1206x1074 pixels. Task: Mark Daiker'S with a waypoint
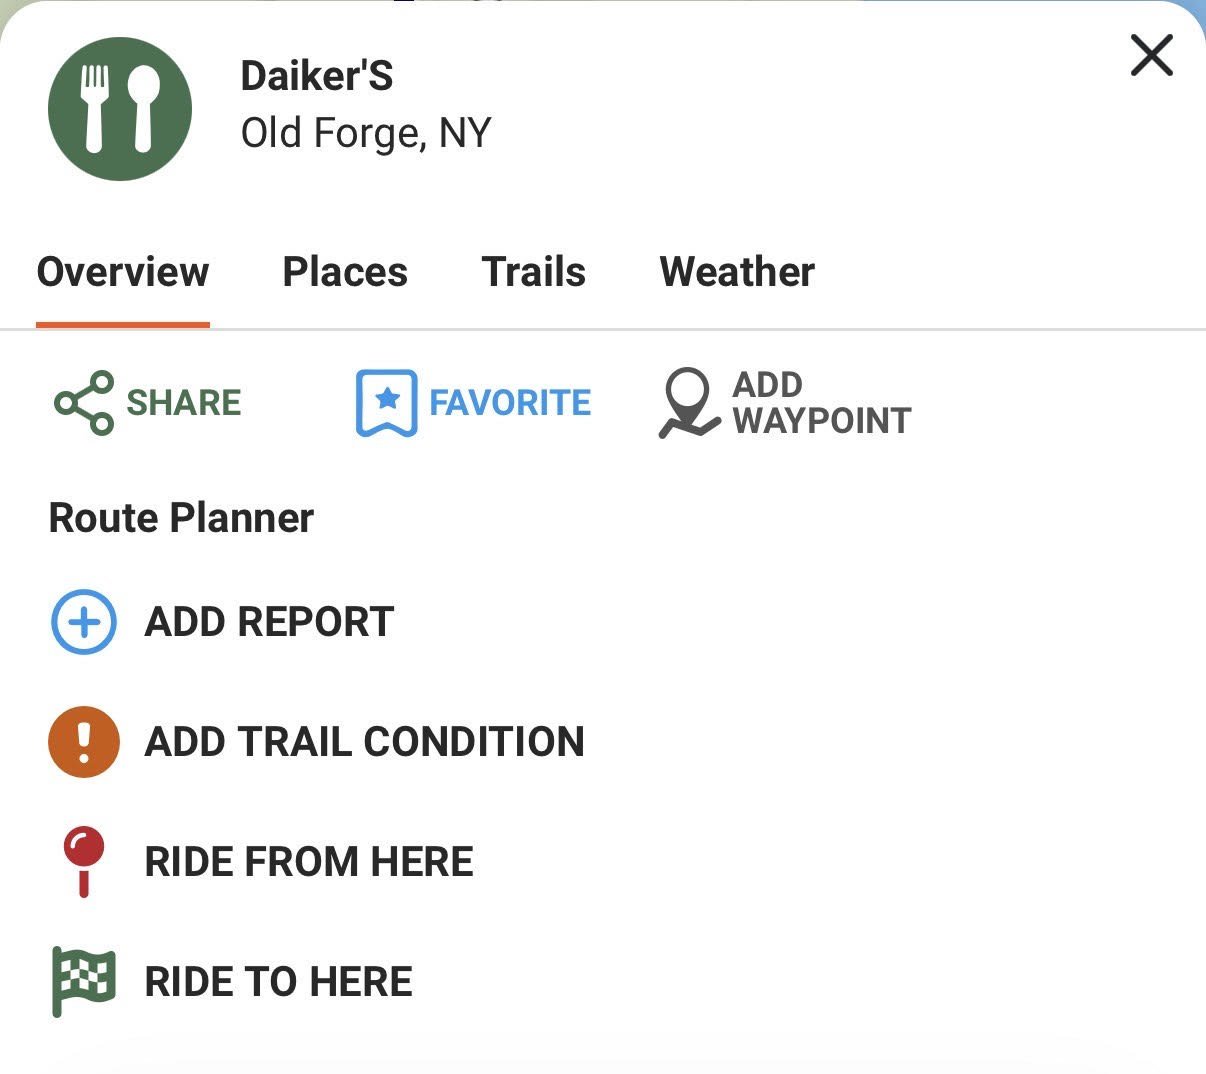785,403
